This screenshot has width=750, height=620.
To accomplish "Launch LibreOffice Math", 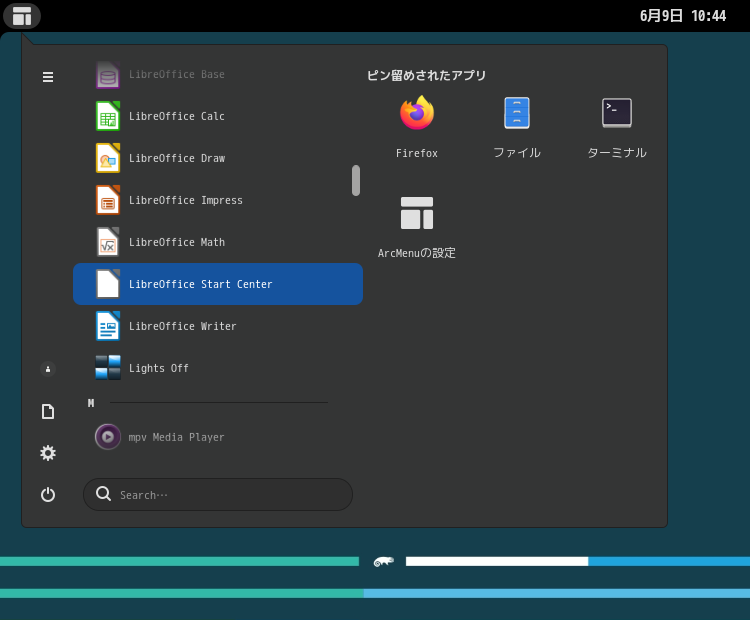I will coord(218,242).
